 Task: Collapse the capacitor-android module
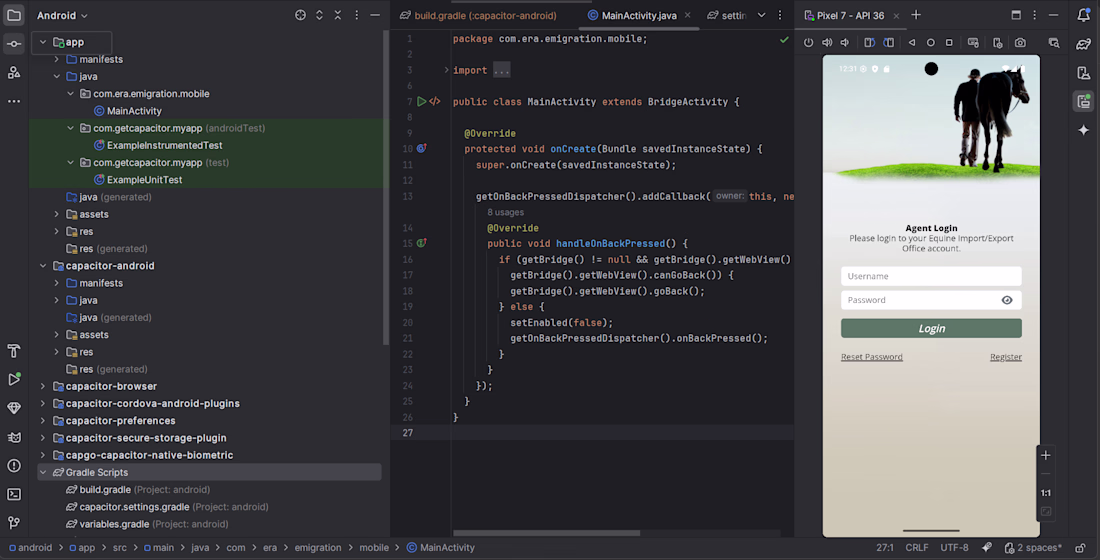[x=43, y=266]
